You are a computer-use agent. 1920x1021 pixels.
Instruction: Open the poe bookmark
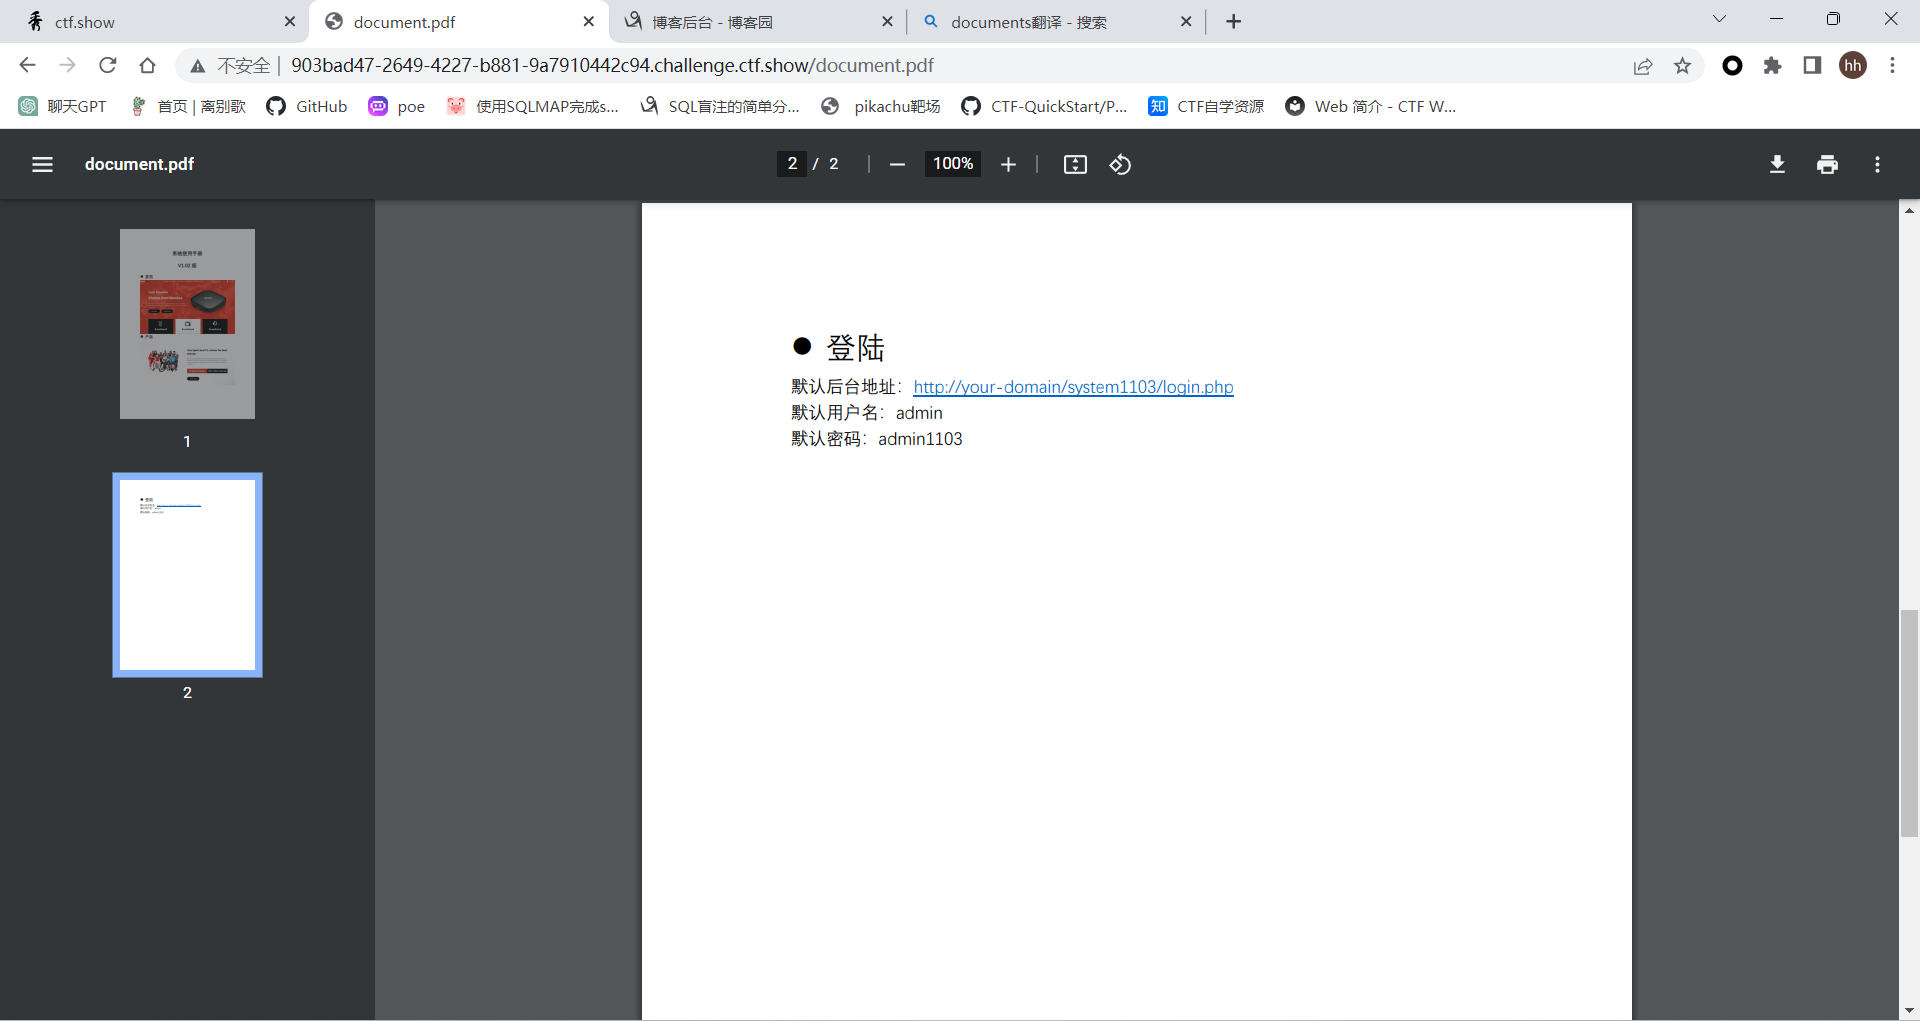[397, 106]
